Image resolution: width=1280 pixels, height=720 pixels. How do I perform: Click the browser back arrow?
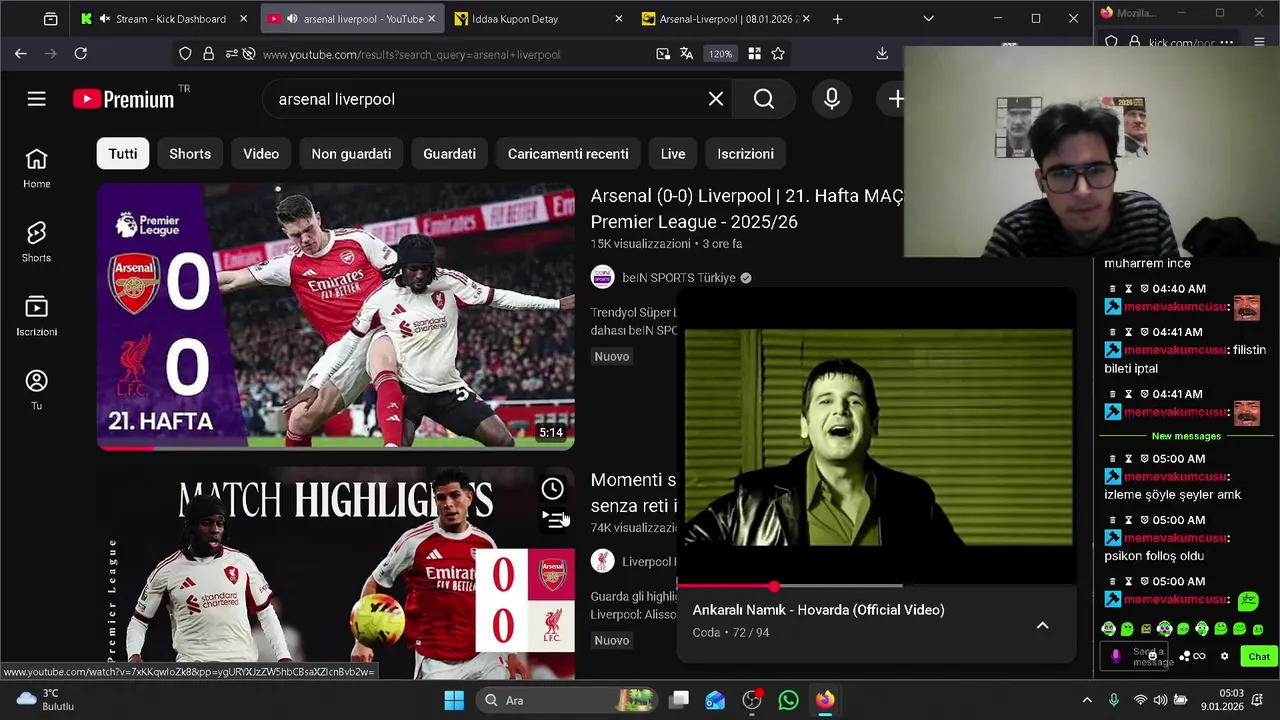(21, 54)
